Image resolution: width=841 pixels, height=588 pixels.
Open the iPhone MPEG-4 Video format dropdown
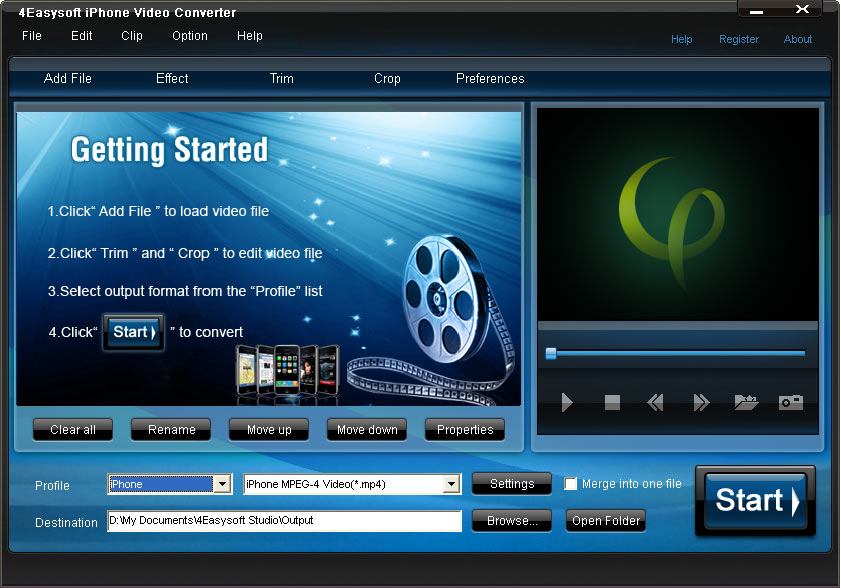451,484
